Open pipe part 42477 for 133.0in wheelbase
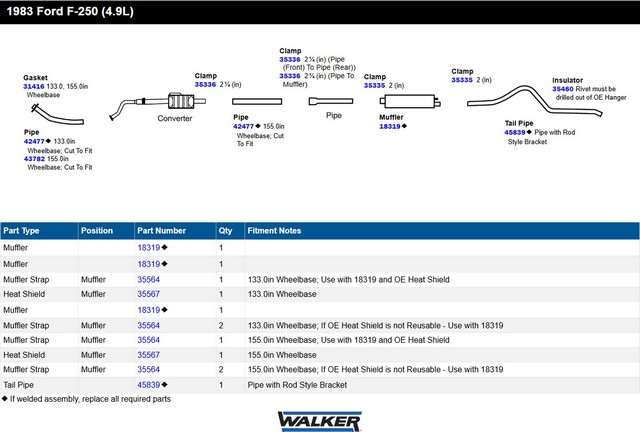This screenshot has width=640, height=432. [34, 141]
